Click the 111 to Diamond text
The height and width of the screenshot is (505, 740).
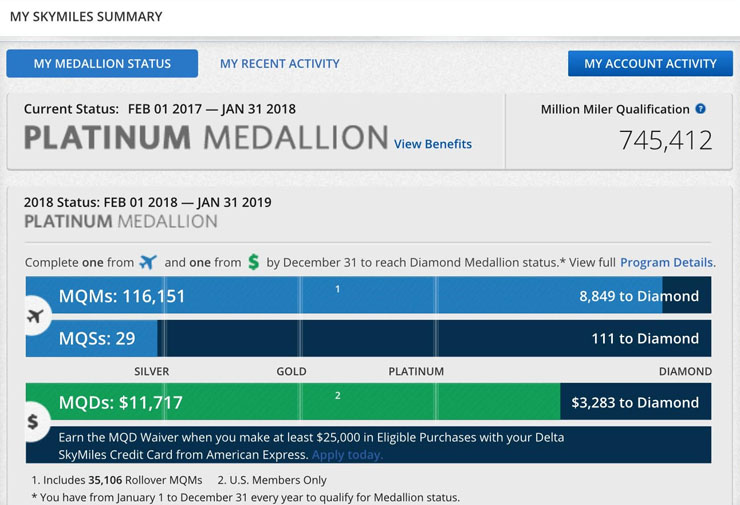tap(645, 338)
